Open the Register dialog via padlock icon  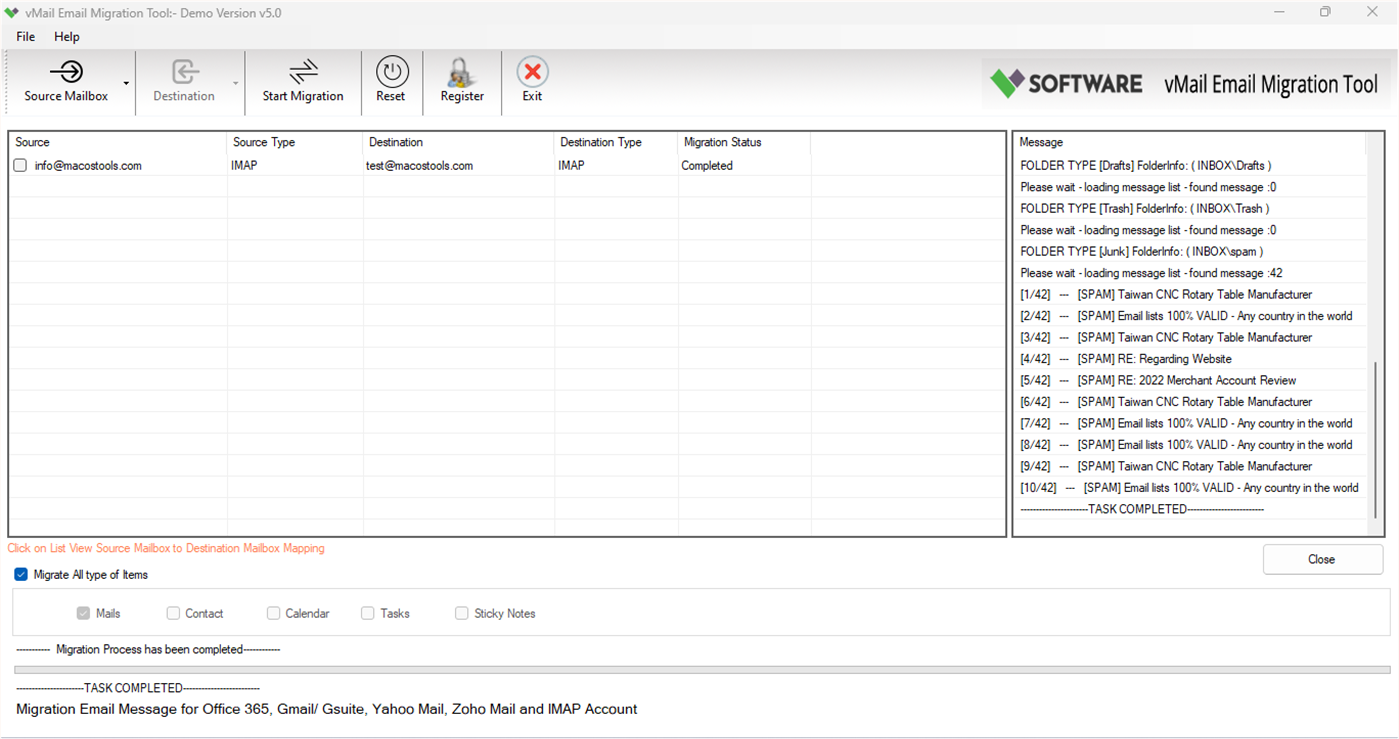[461, 80]
